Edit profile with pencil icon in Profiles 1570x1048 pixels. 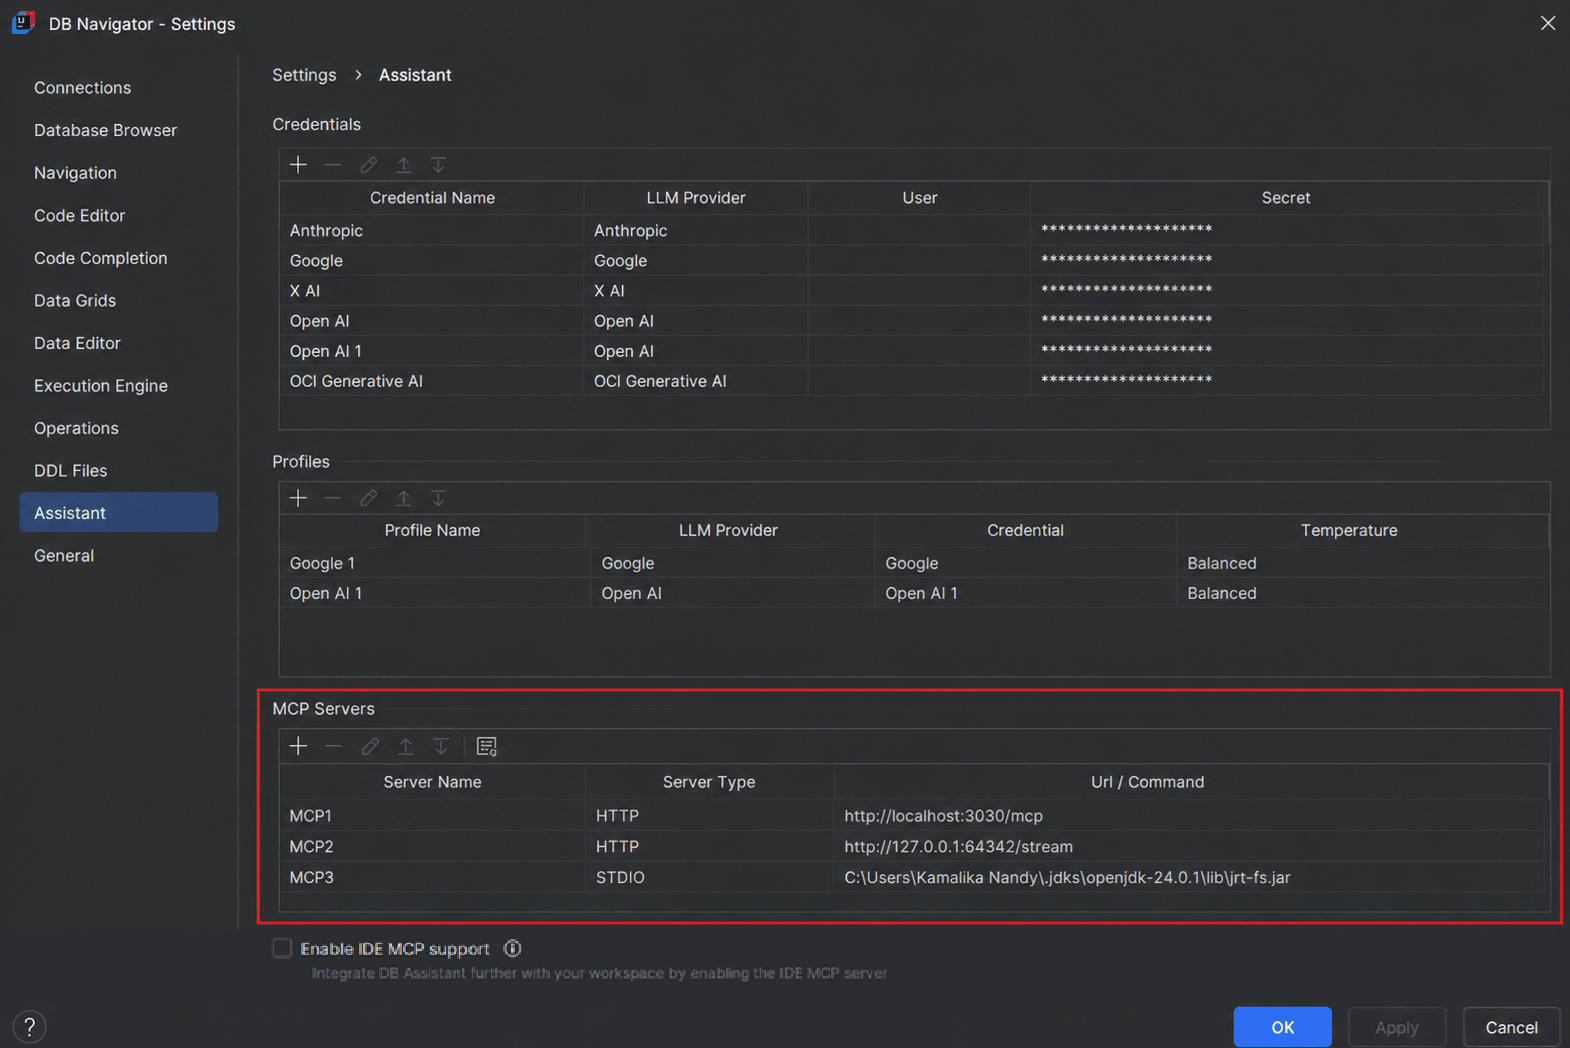point(368,497)
